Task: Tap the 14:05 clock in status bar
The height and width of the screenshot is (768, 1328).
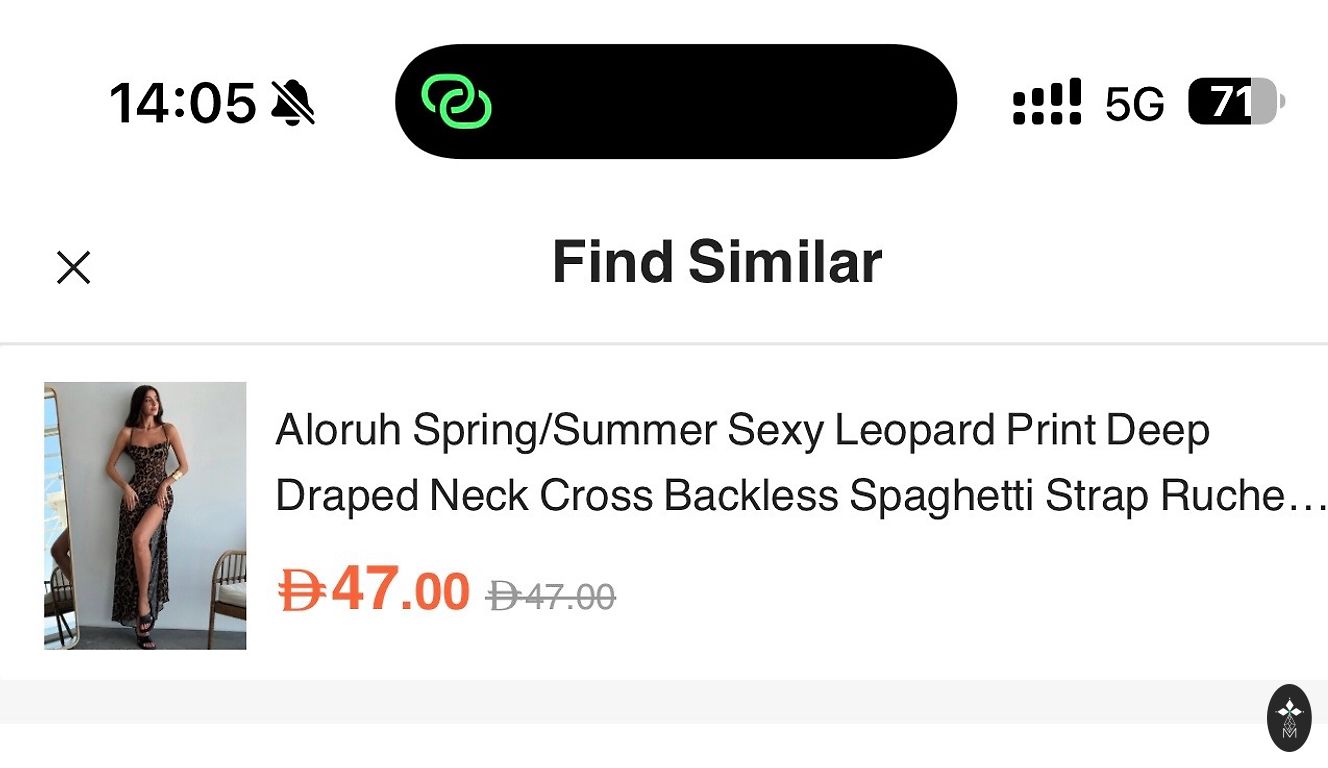Action: (x=183, y=103)
